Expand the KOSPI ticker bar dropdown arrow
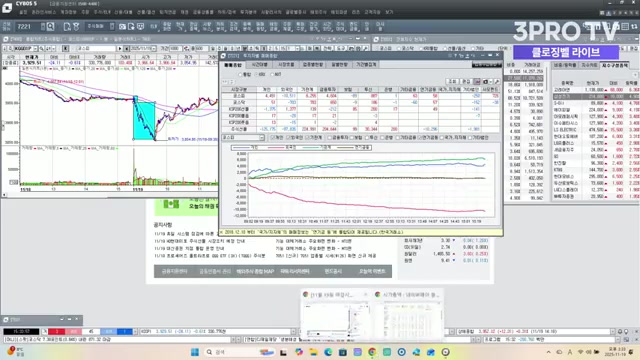The image size is (640, 360). (x=293, y=331)
